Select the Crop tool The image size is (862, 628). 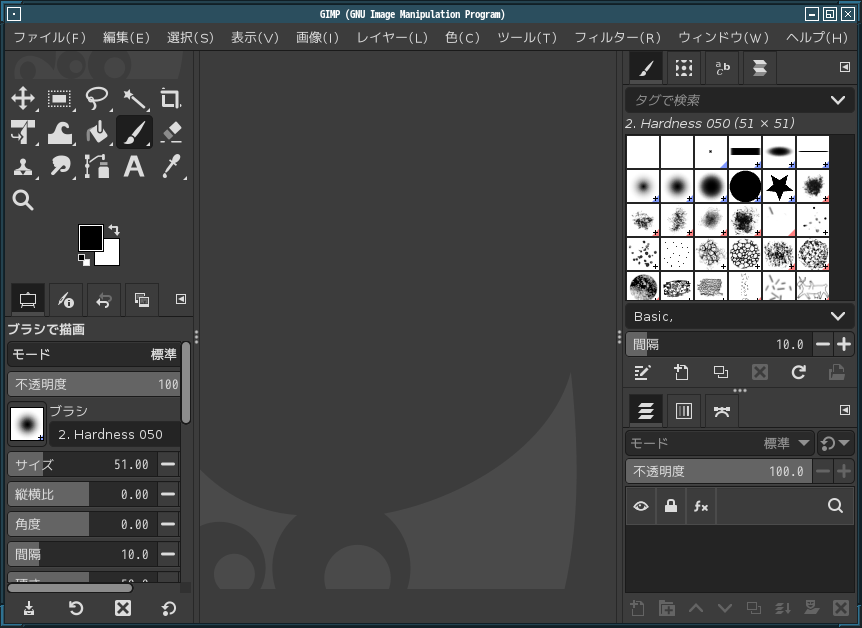click(171, 98)
